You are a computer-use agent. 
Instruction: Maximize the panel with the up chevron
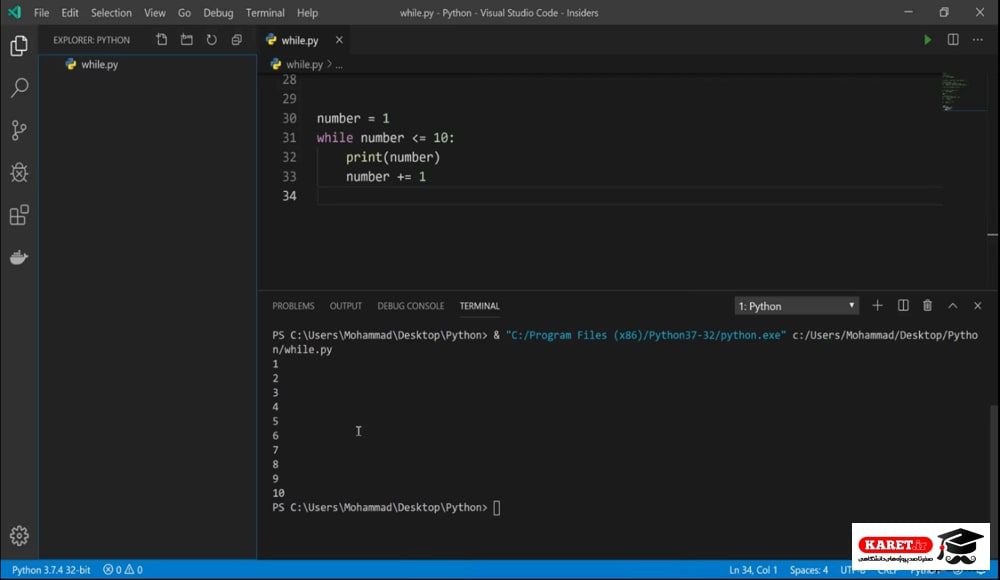(x=952, y=306)
